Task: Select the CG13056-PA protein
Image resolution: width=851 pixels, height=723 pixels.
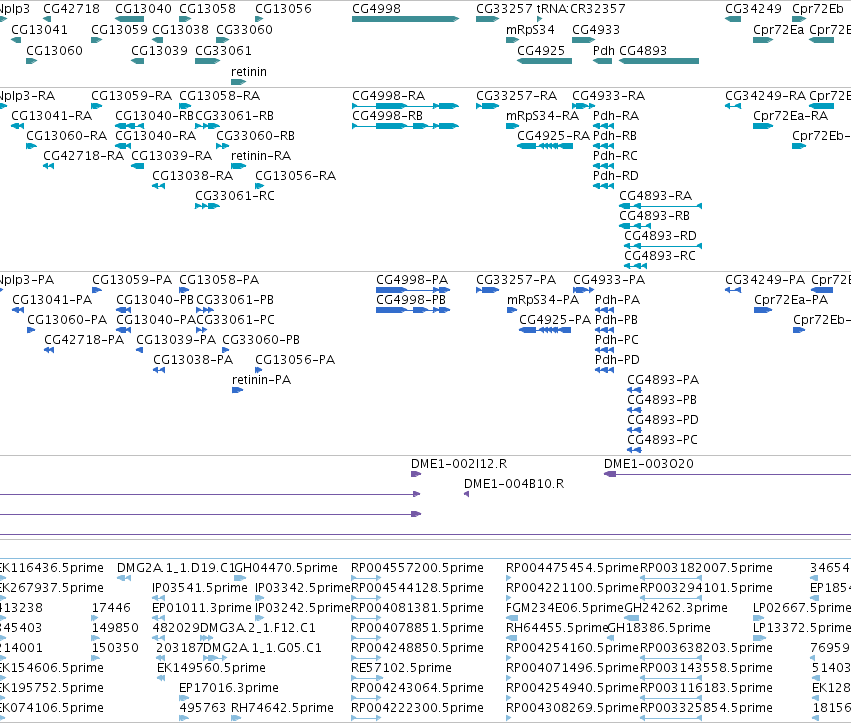Action: pyautogui.click(x=258, y=370)
